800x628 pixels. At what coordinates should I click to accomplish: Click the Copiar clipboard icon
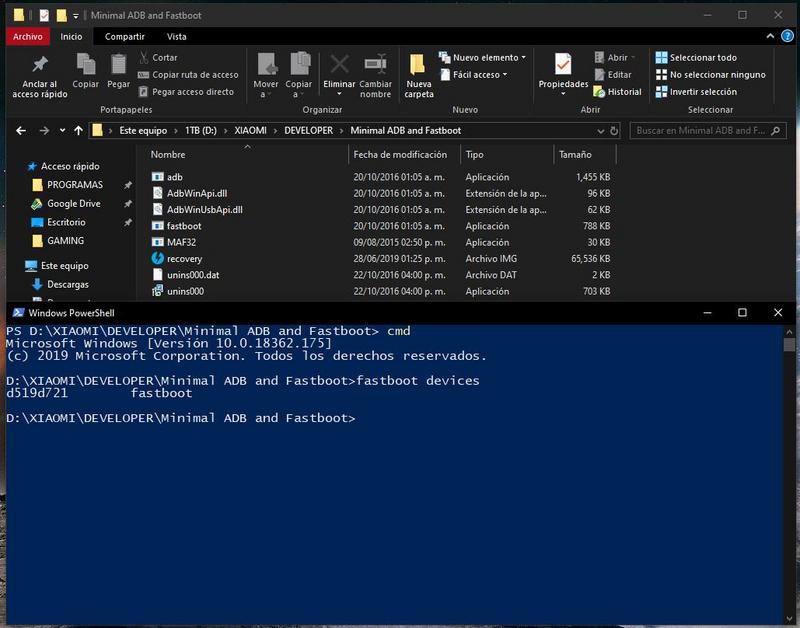click(86, 65)
